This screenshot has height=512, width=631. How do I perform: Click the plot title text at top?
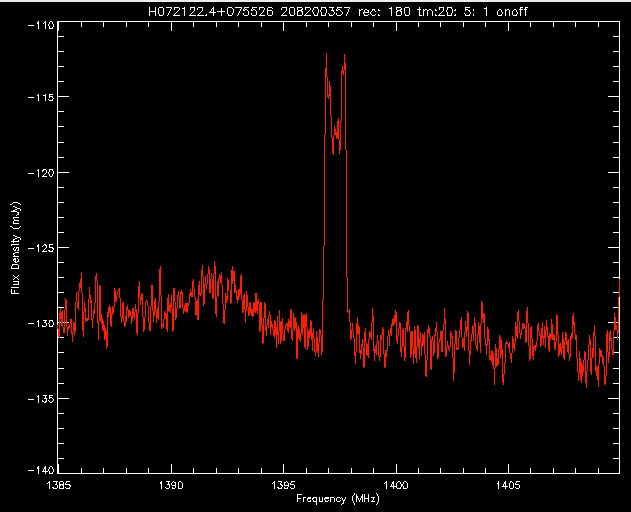pyautogui.click(x=334, y=11)
